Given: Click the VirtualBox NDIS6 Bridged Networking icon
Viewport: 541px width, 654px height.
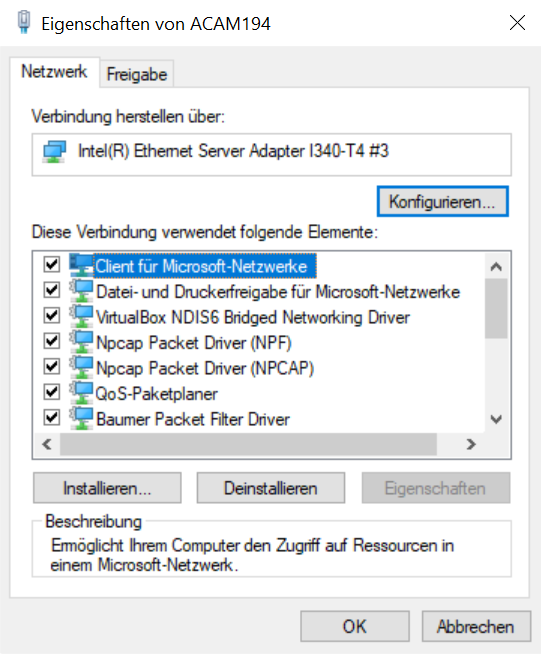Looking at the screenshot, I should (x=81, y=317).
